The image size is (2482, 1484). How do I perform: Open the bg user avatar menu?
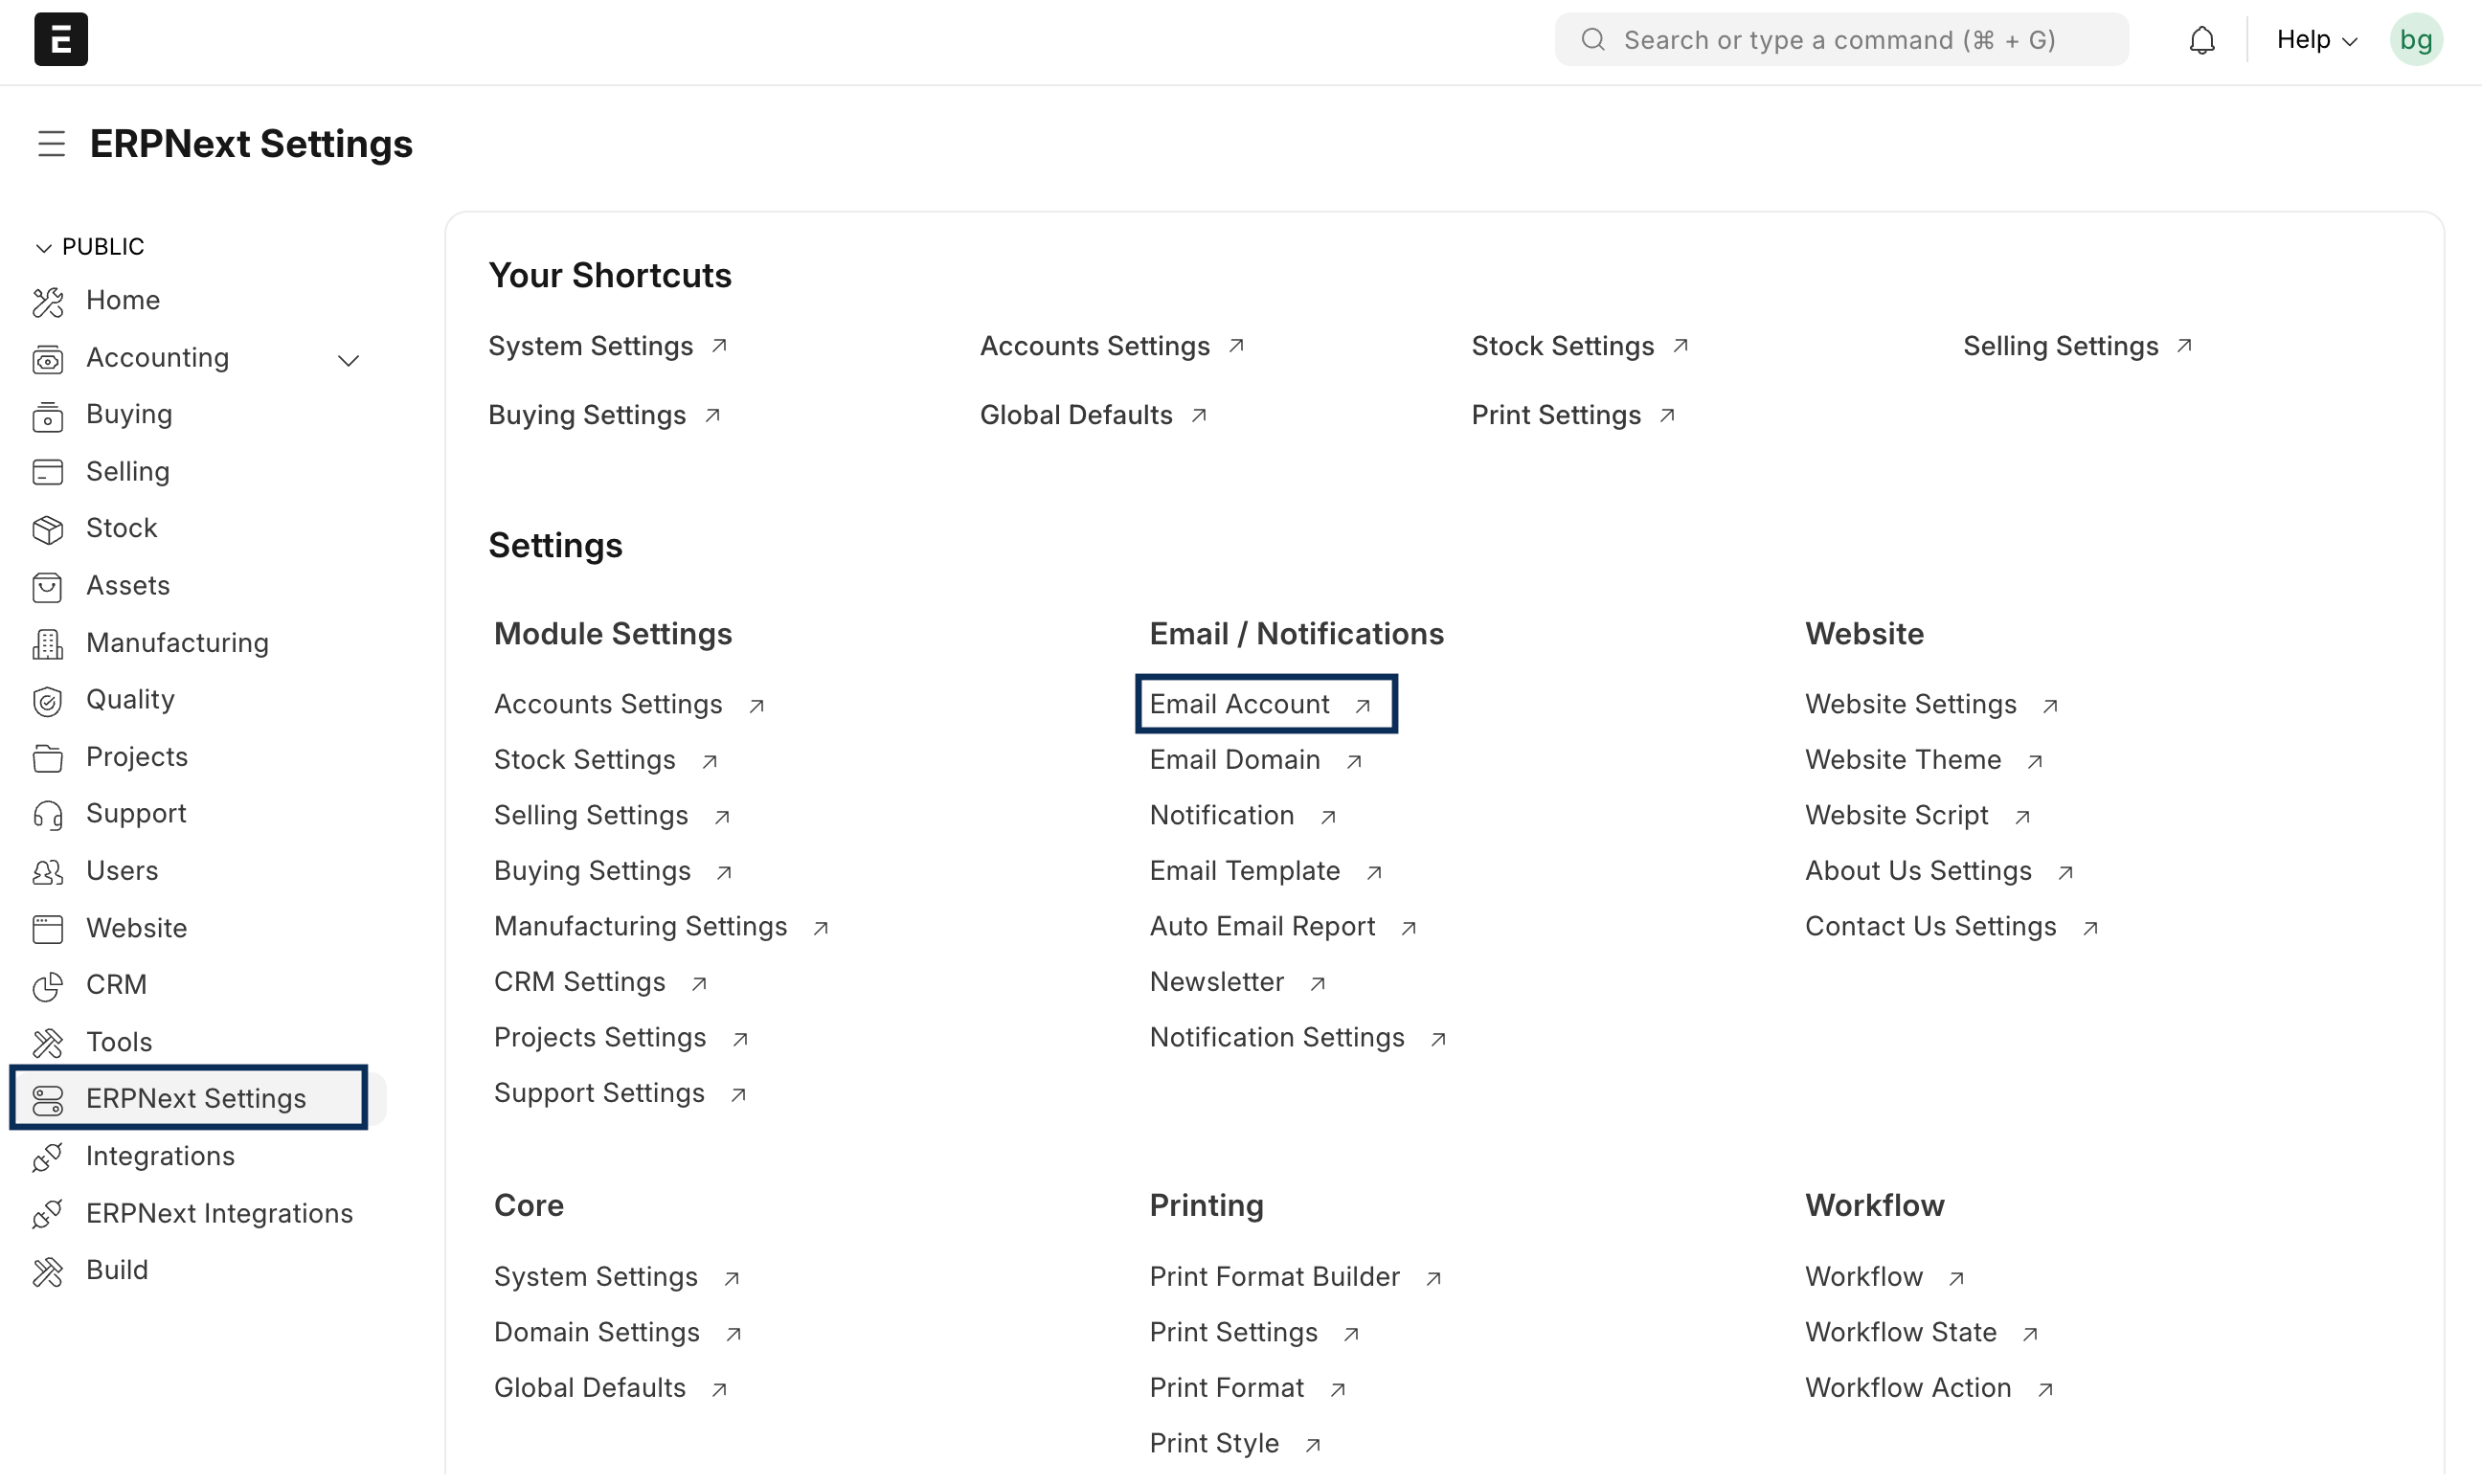click(2415, 40)
